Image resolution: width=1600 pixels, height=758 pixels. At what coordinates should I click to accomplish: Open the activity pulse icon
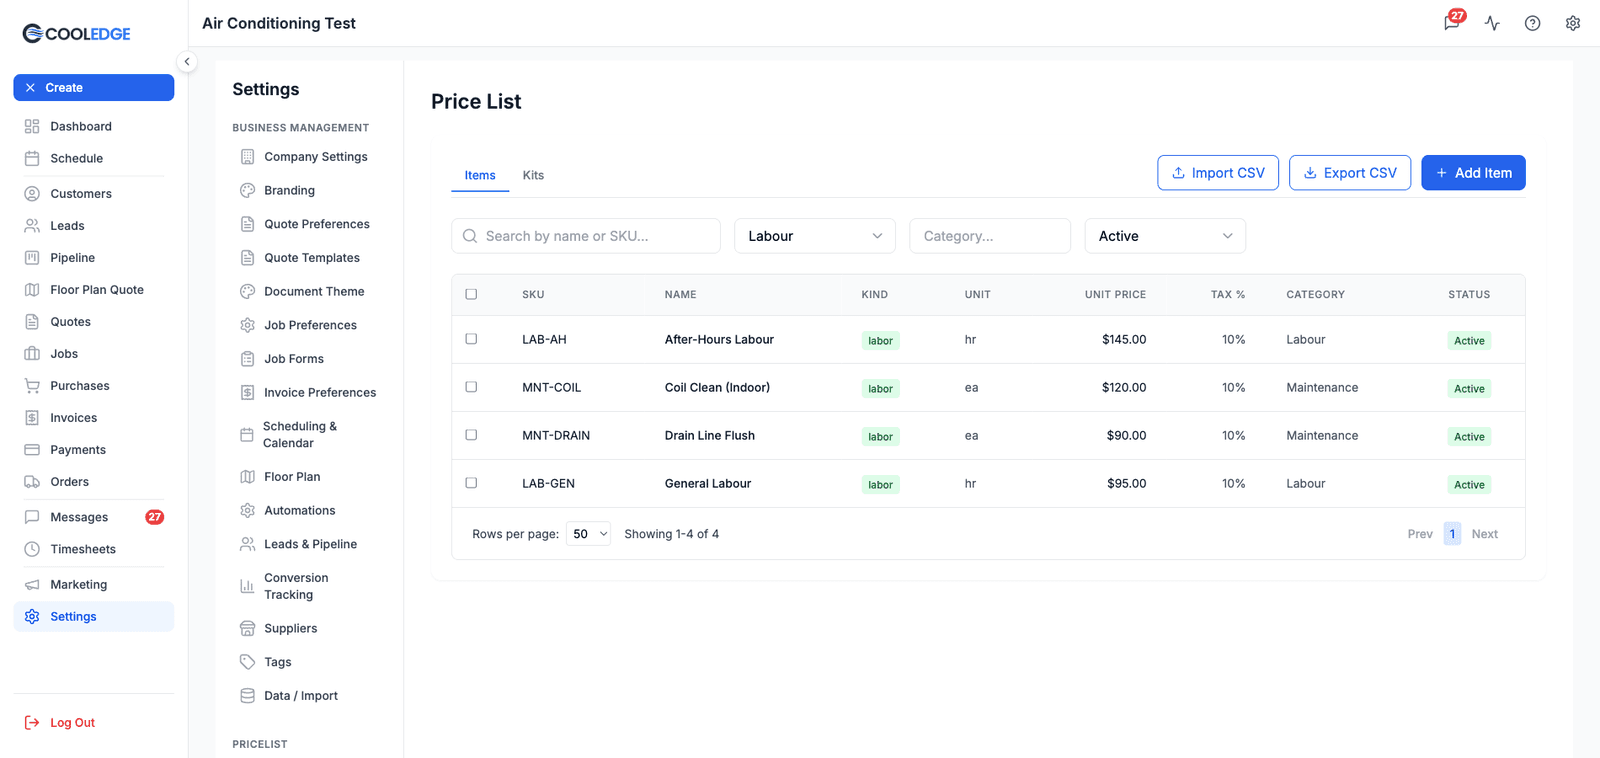click(x=1492, y=23)
